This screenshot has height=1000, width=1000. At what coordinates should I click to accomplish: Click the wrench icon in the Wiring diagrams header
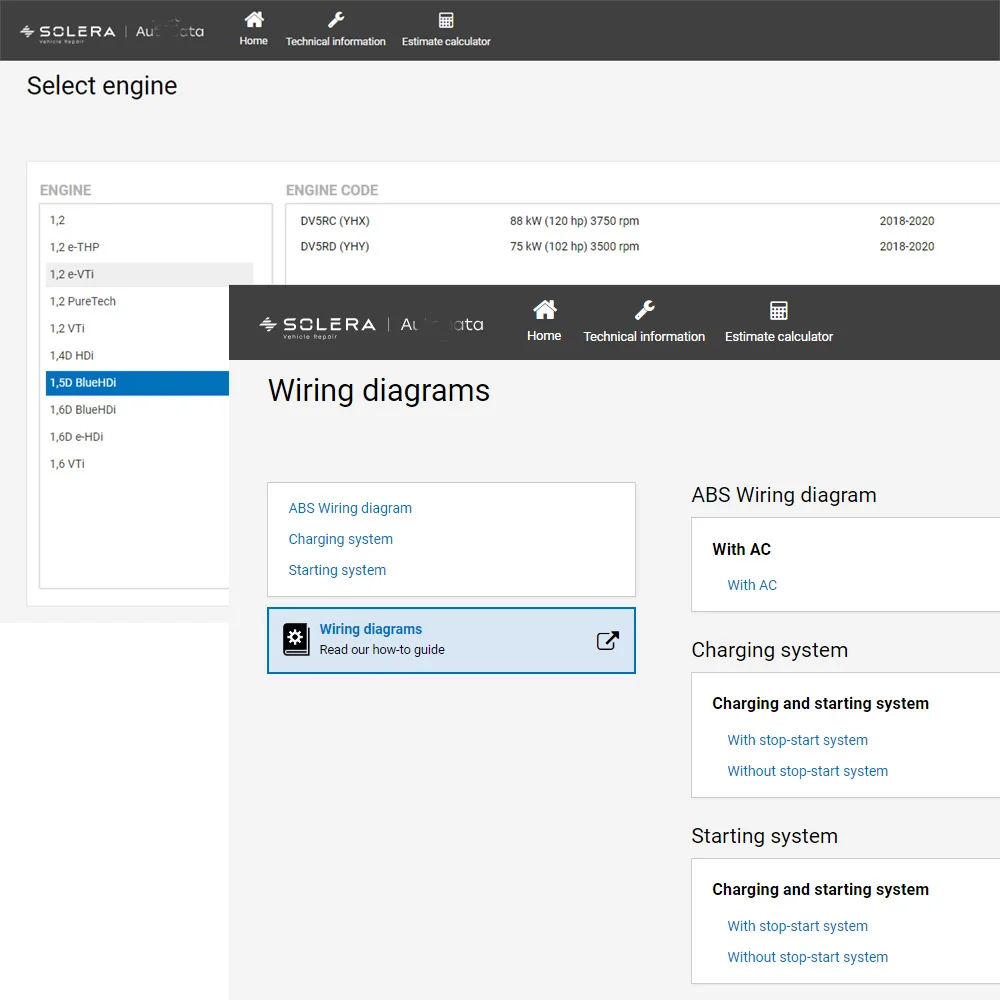645,310
